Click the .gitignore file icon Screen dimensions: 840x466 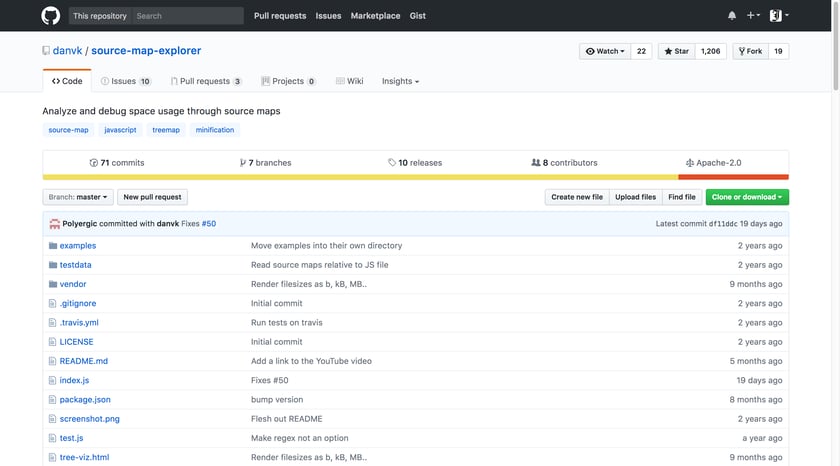[52, 303]
